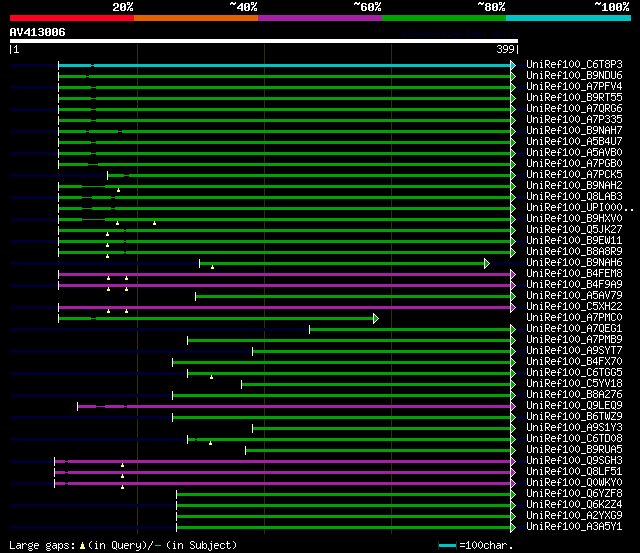This screenshot has height=553, width=640.
Task: Click the orange ~40% legend segment
Action: click(196, 18)
